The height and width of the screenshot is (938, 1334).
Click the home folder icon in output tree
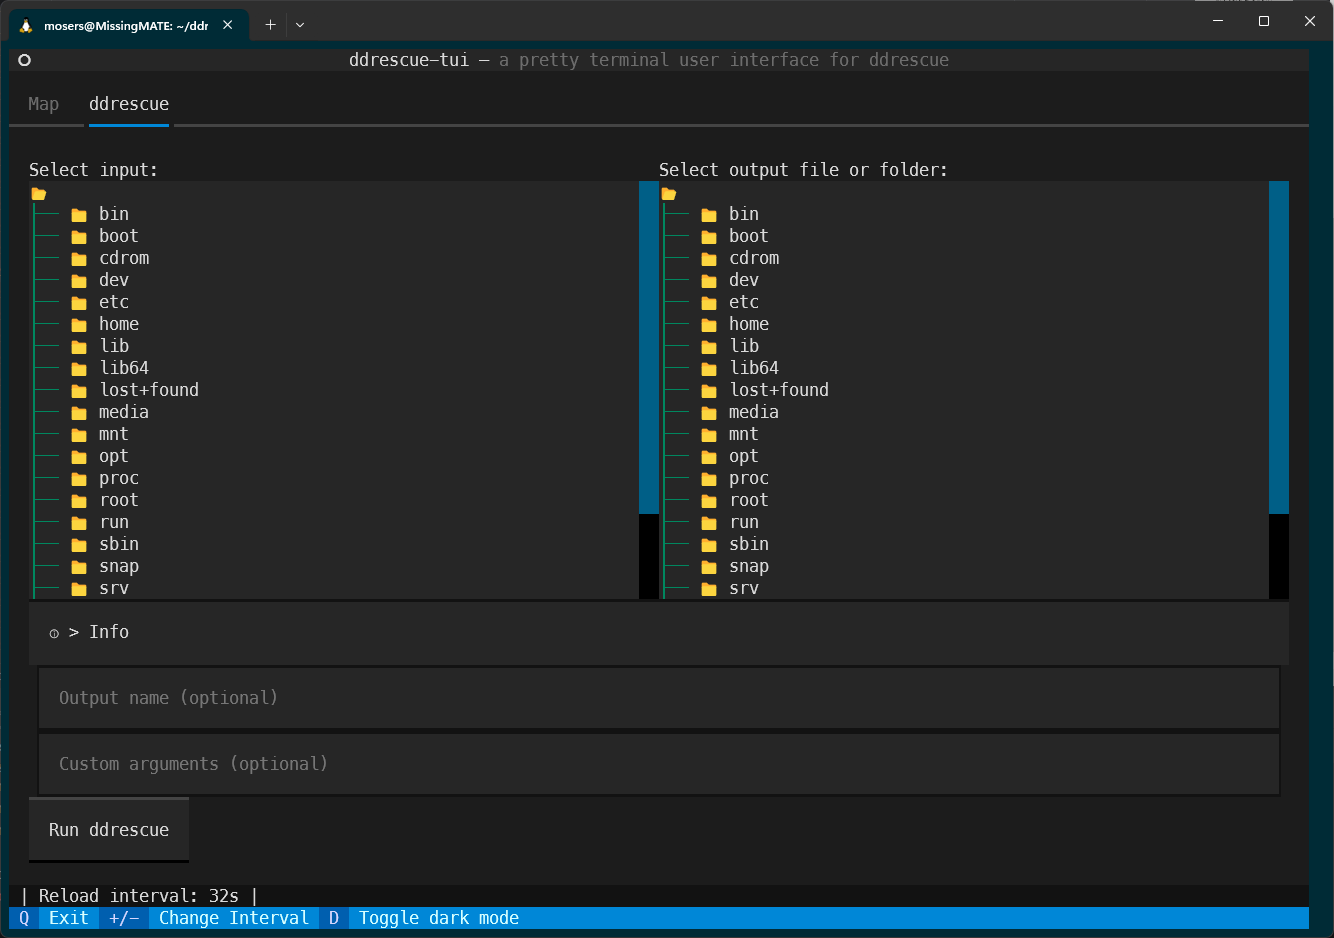pyautogui.click(x=709, y=325)
